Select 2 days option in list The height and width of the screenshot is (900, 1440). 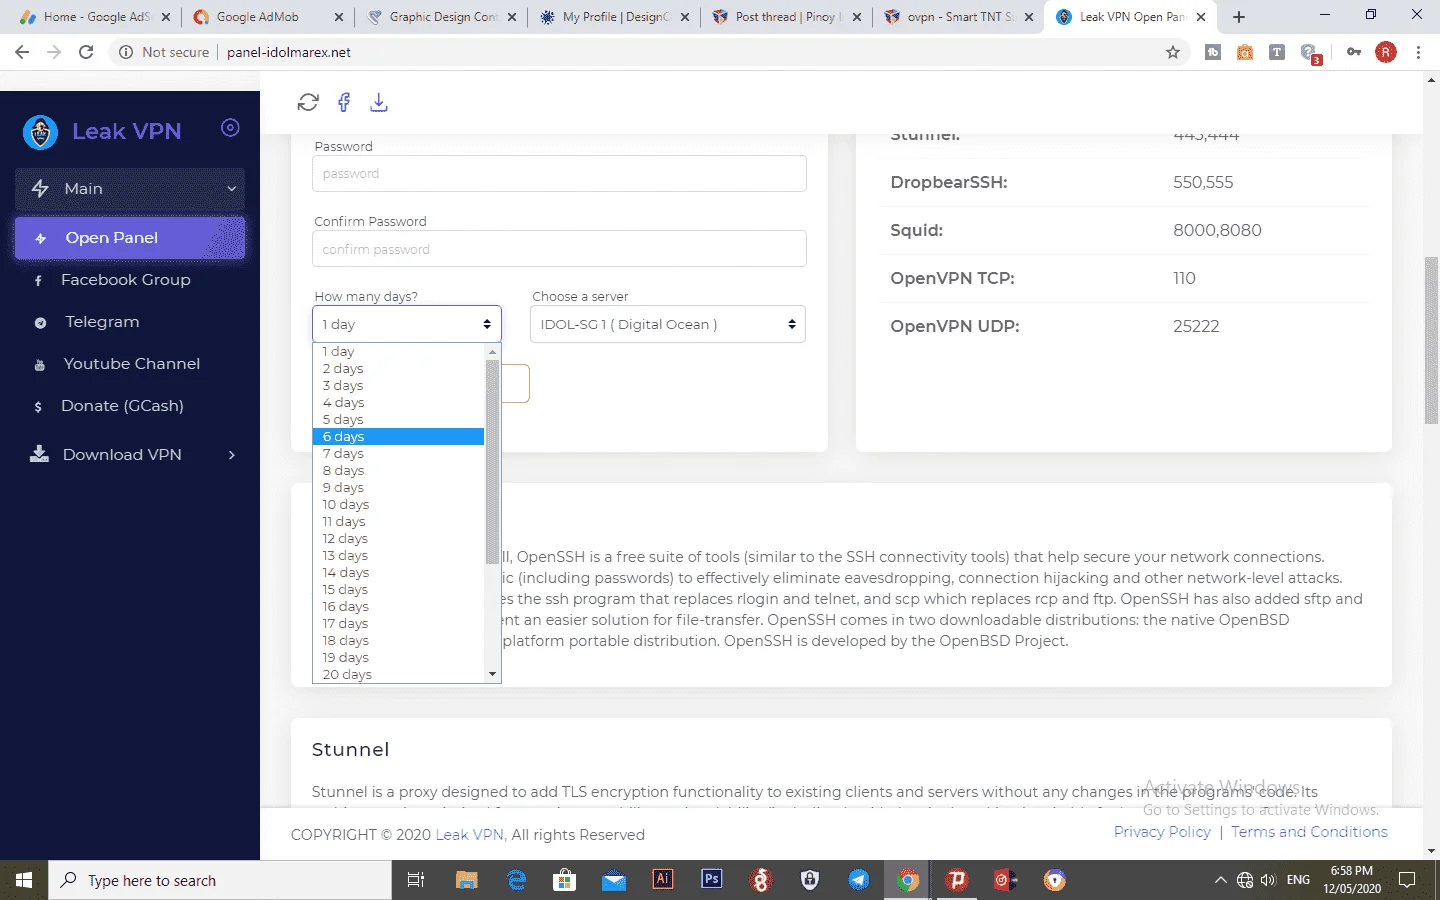(x=399, y=369)
